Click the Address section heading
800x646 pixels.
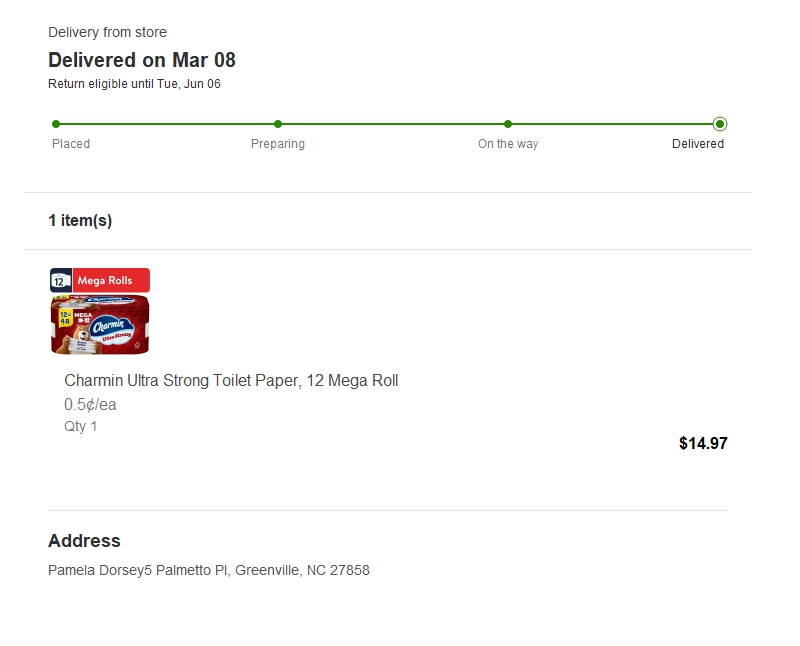point(84,541)
